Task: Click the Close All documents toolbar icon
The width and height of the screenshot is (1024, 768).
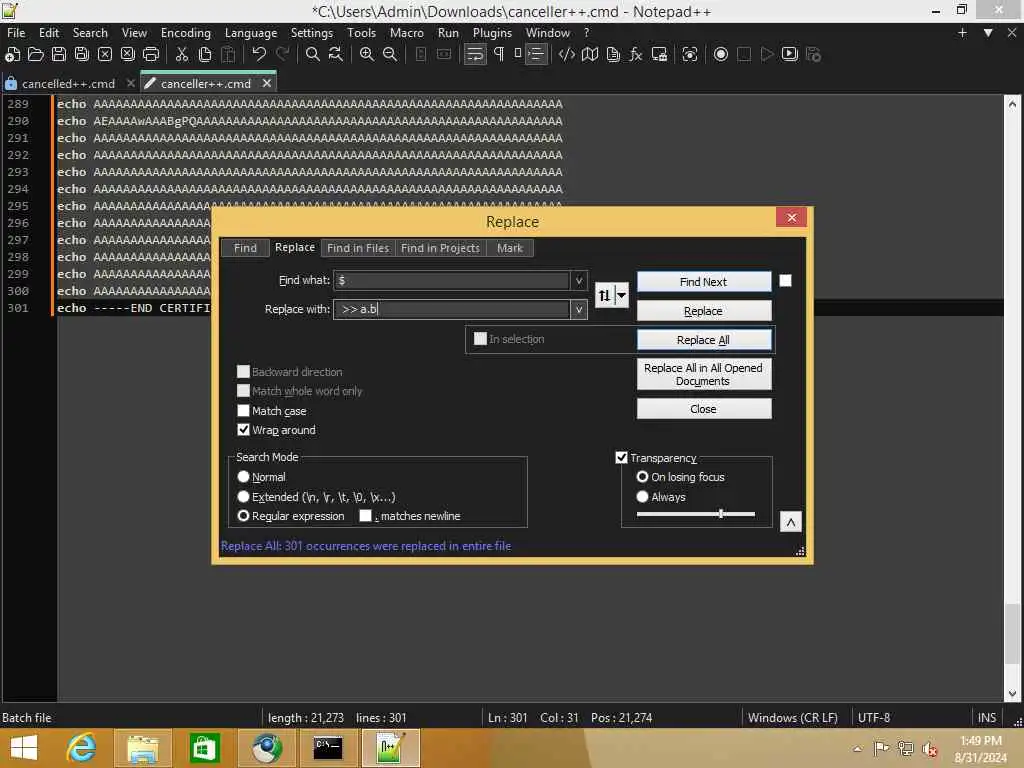Action: click(x=128, y=54)
